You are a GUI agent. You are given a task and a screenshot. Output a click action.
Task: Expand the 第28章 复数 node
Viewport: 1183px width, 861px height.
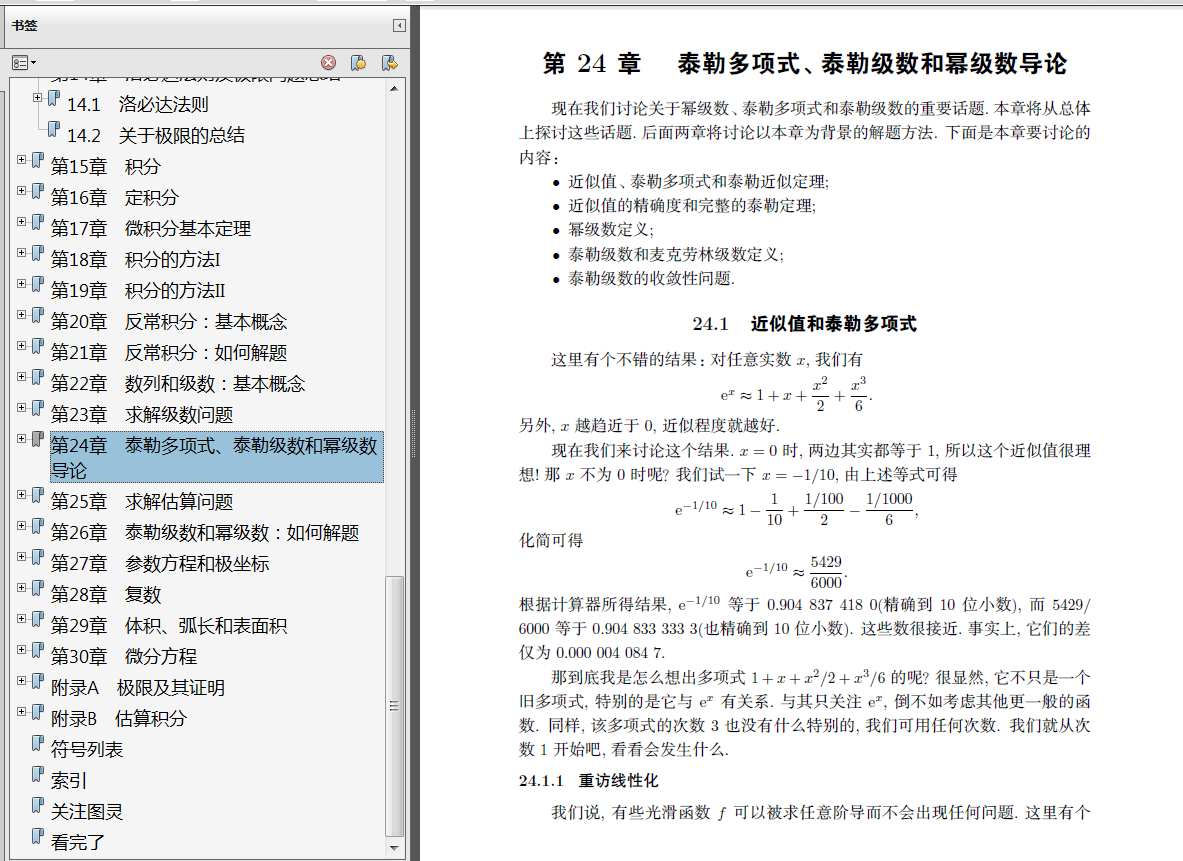[x=21, y=588]
